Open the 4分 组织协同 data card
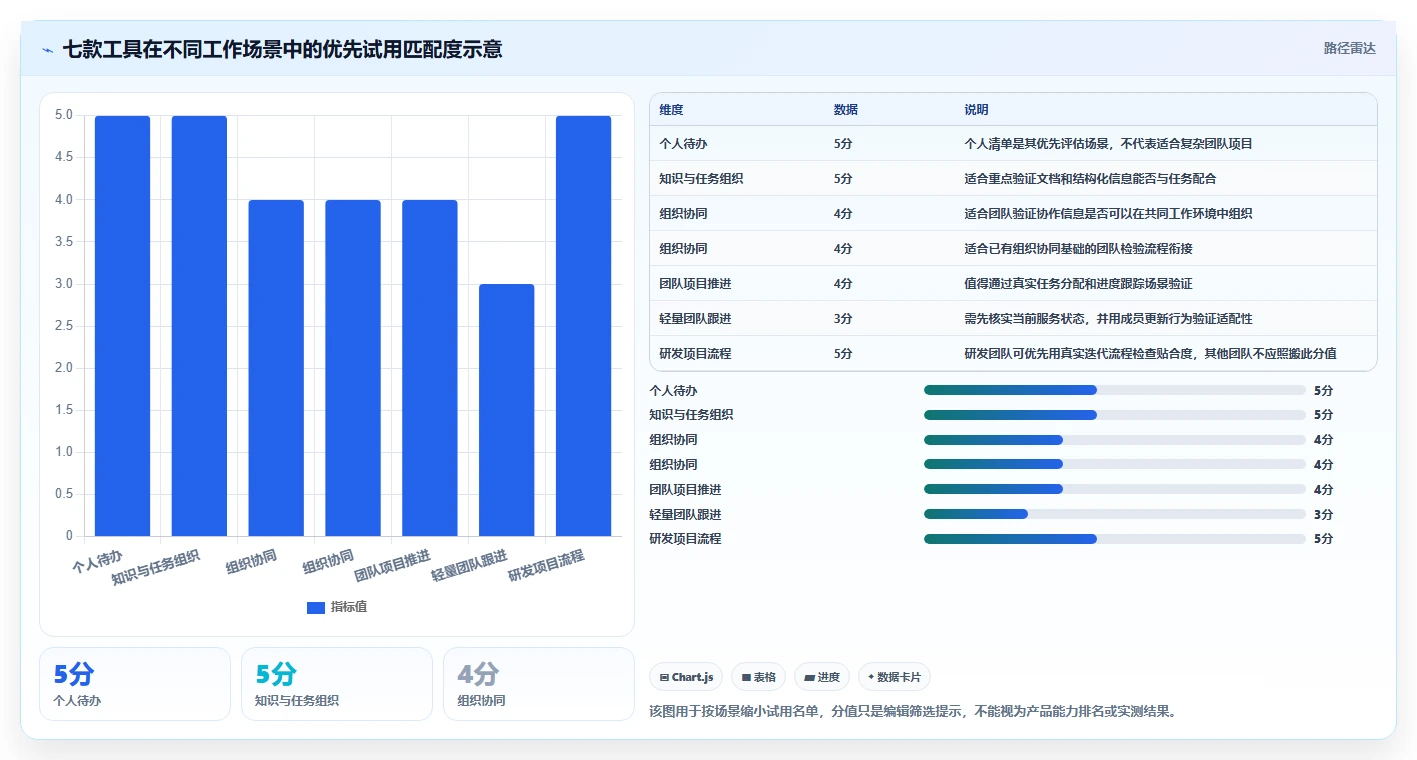1417x760 pixels. tap(539, 684)
